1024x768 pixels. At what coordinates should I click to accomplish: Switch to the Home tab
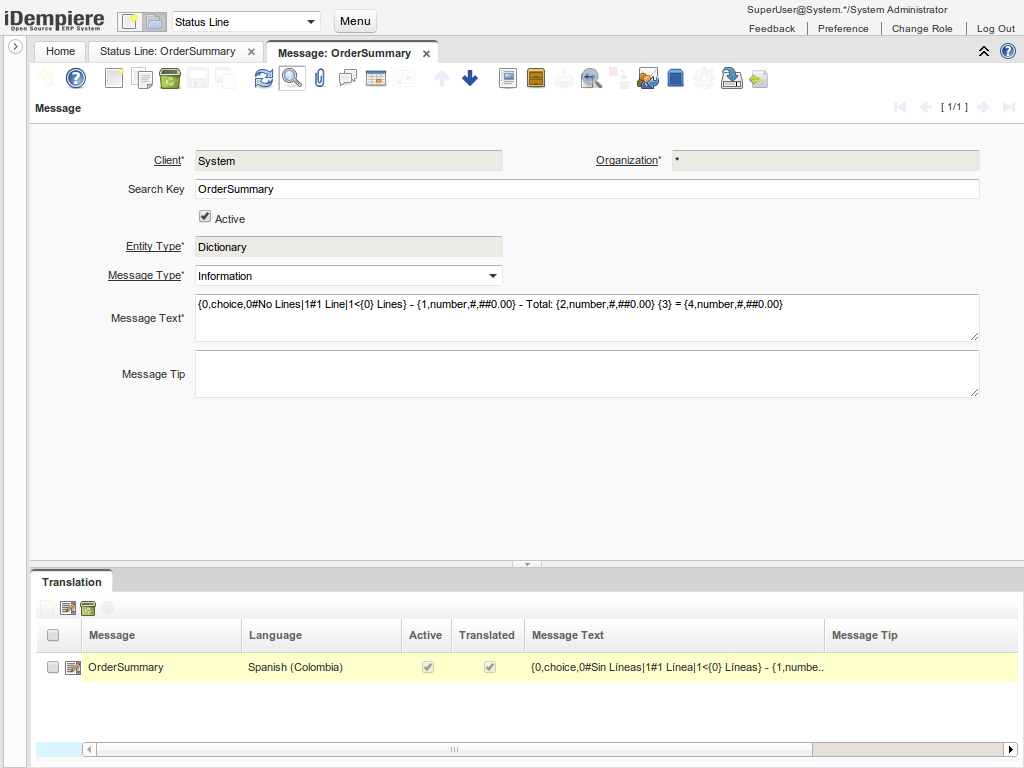(60, 51)
